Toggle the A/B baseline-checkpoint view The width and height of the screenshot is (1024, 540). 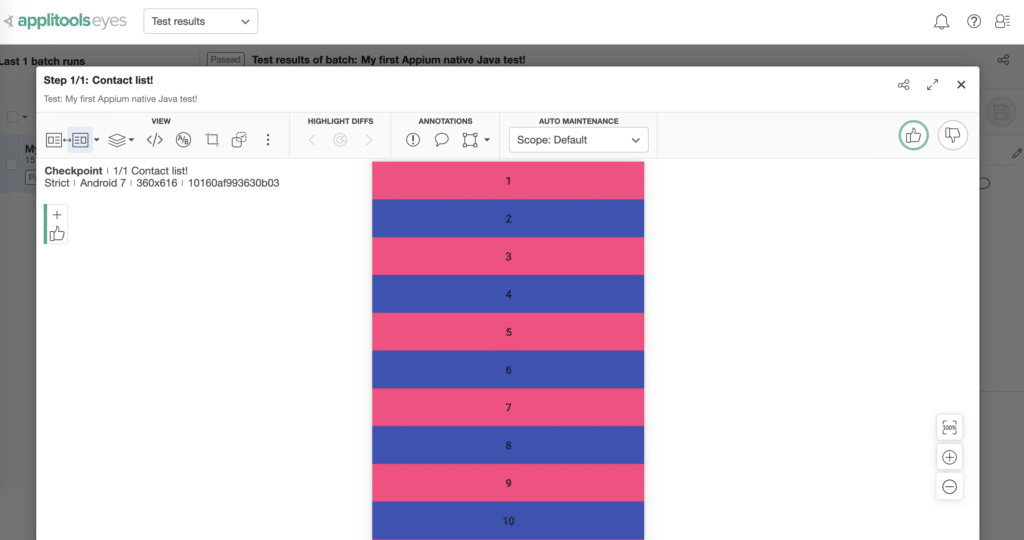[x=184, y=140]
